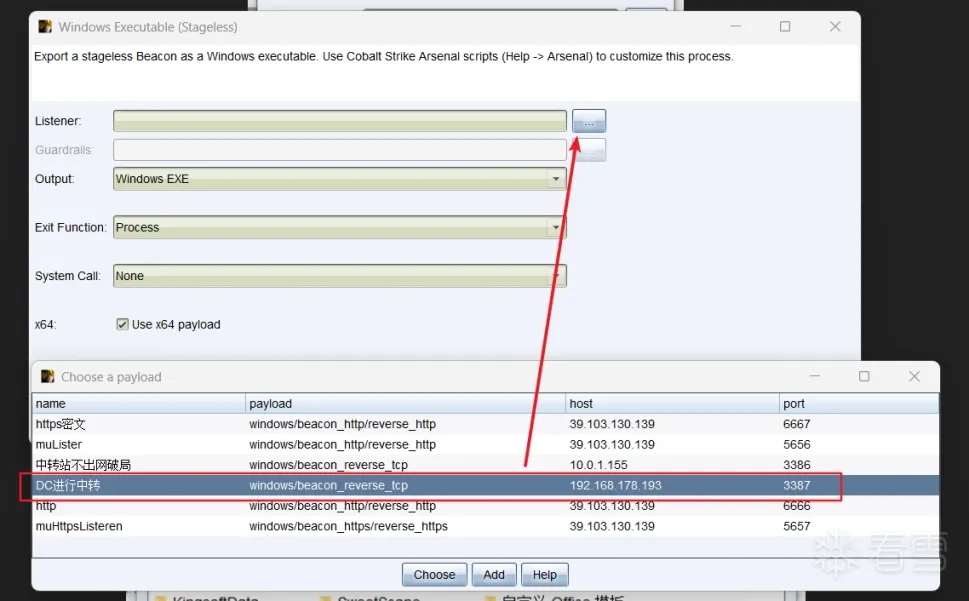Image resolution: width=969 pixels, height=601 pixels.
Task: Select the https密文 listener row
Action: (x=485, y=424)
